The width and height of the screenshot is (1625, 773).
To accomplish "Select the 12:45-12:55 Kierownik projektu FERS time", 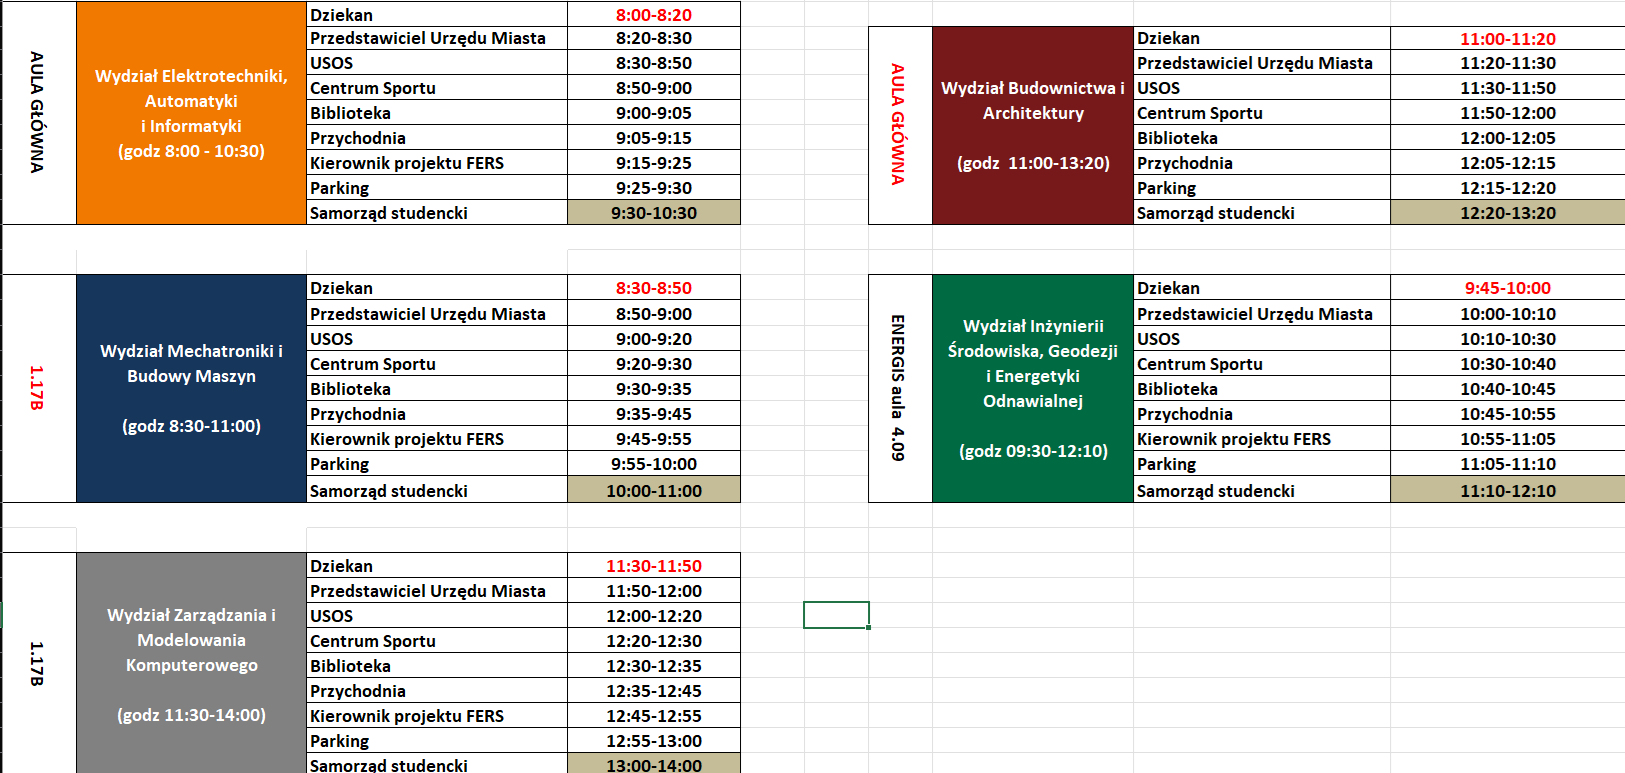I will [654, 716].
